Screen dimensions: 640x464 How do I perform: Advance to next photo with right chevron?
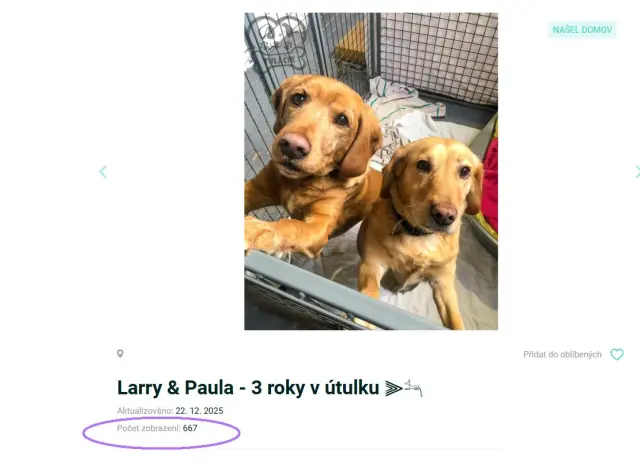[x=637, y=172]
